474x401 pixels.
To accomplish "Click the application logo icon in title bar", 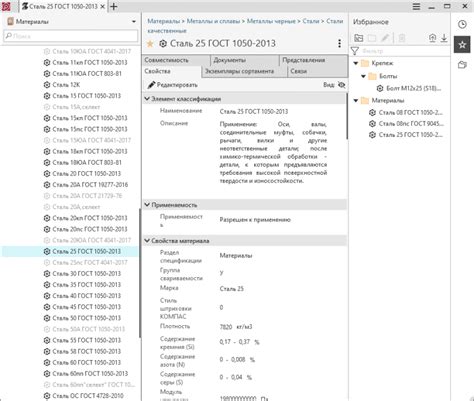I will point(6,6).
